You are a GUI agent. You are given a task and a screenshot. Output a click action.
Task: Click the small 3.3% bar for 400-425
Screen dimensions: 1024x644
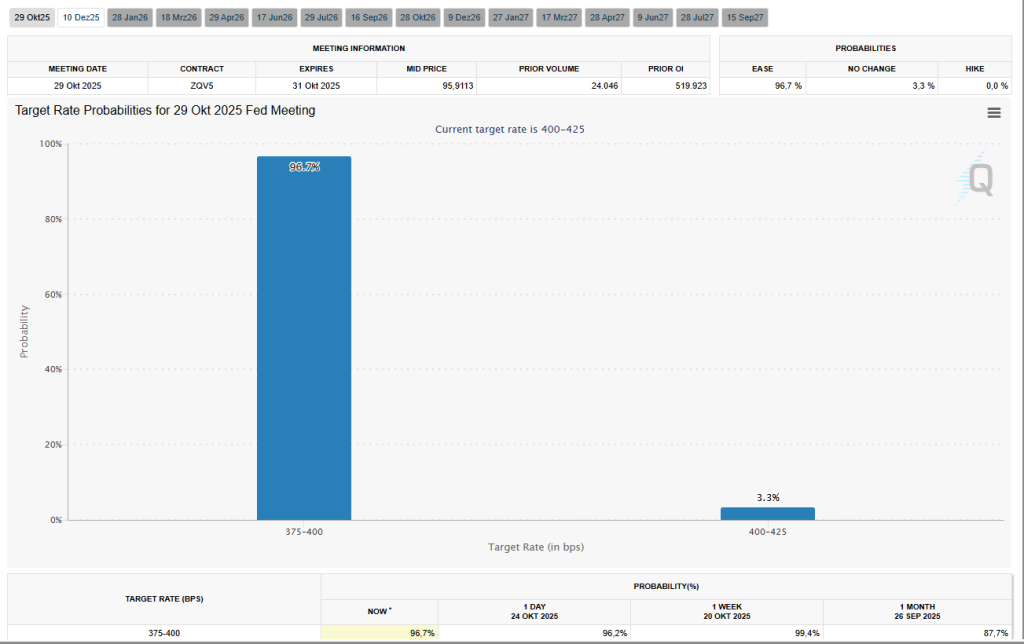767,513
